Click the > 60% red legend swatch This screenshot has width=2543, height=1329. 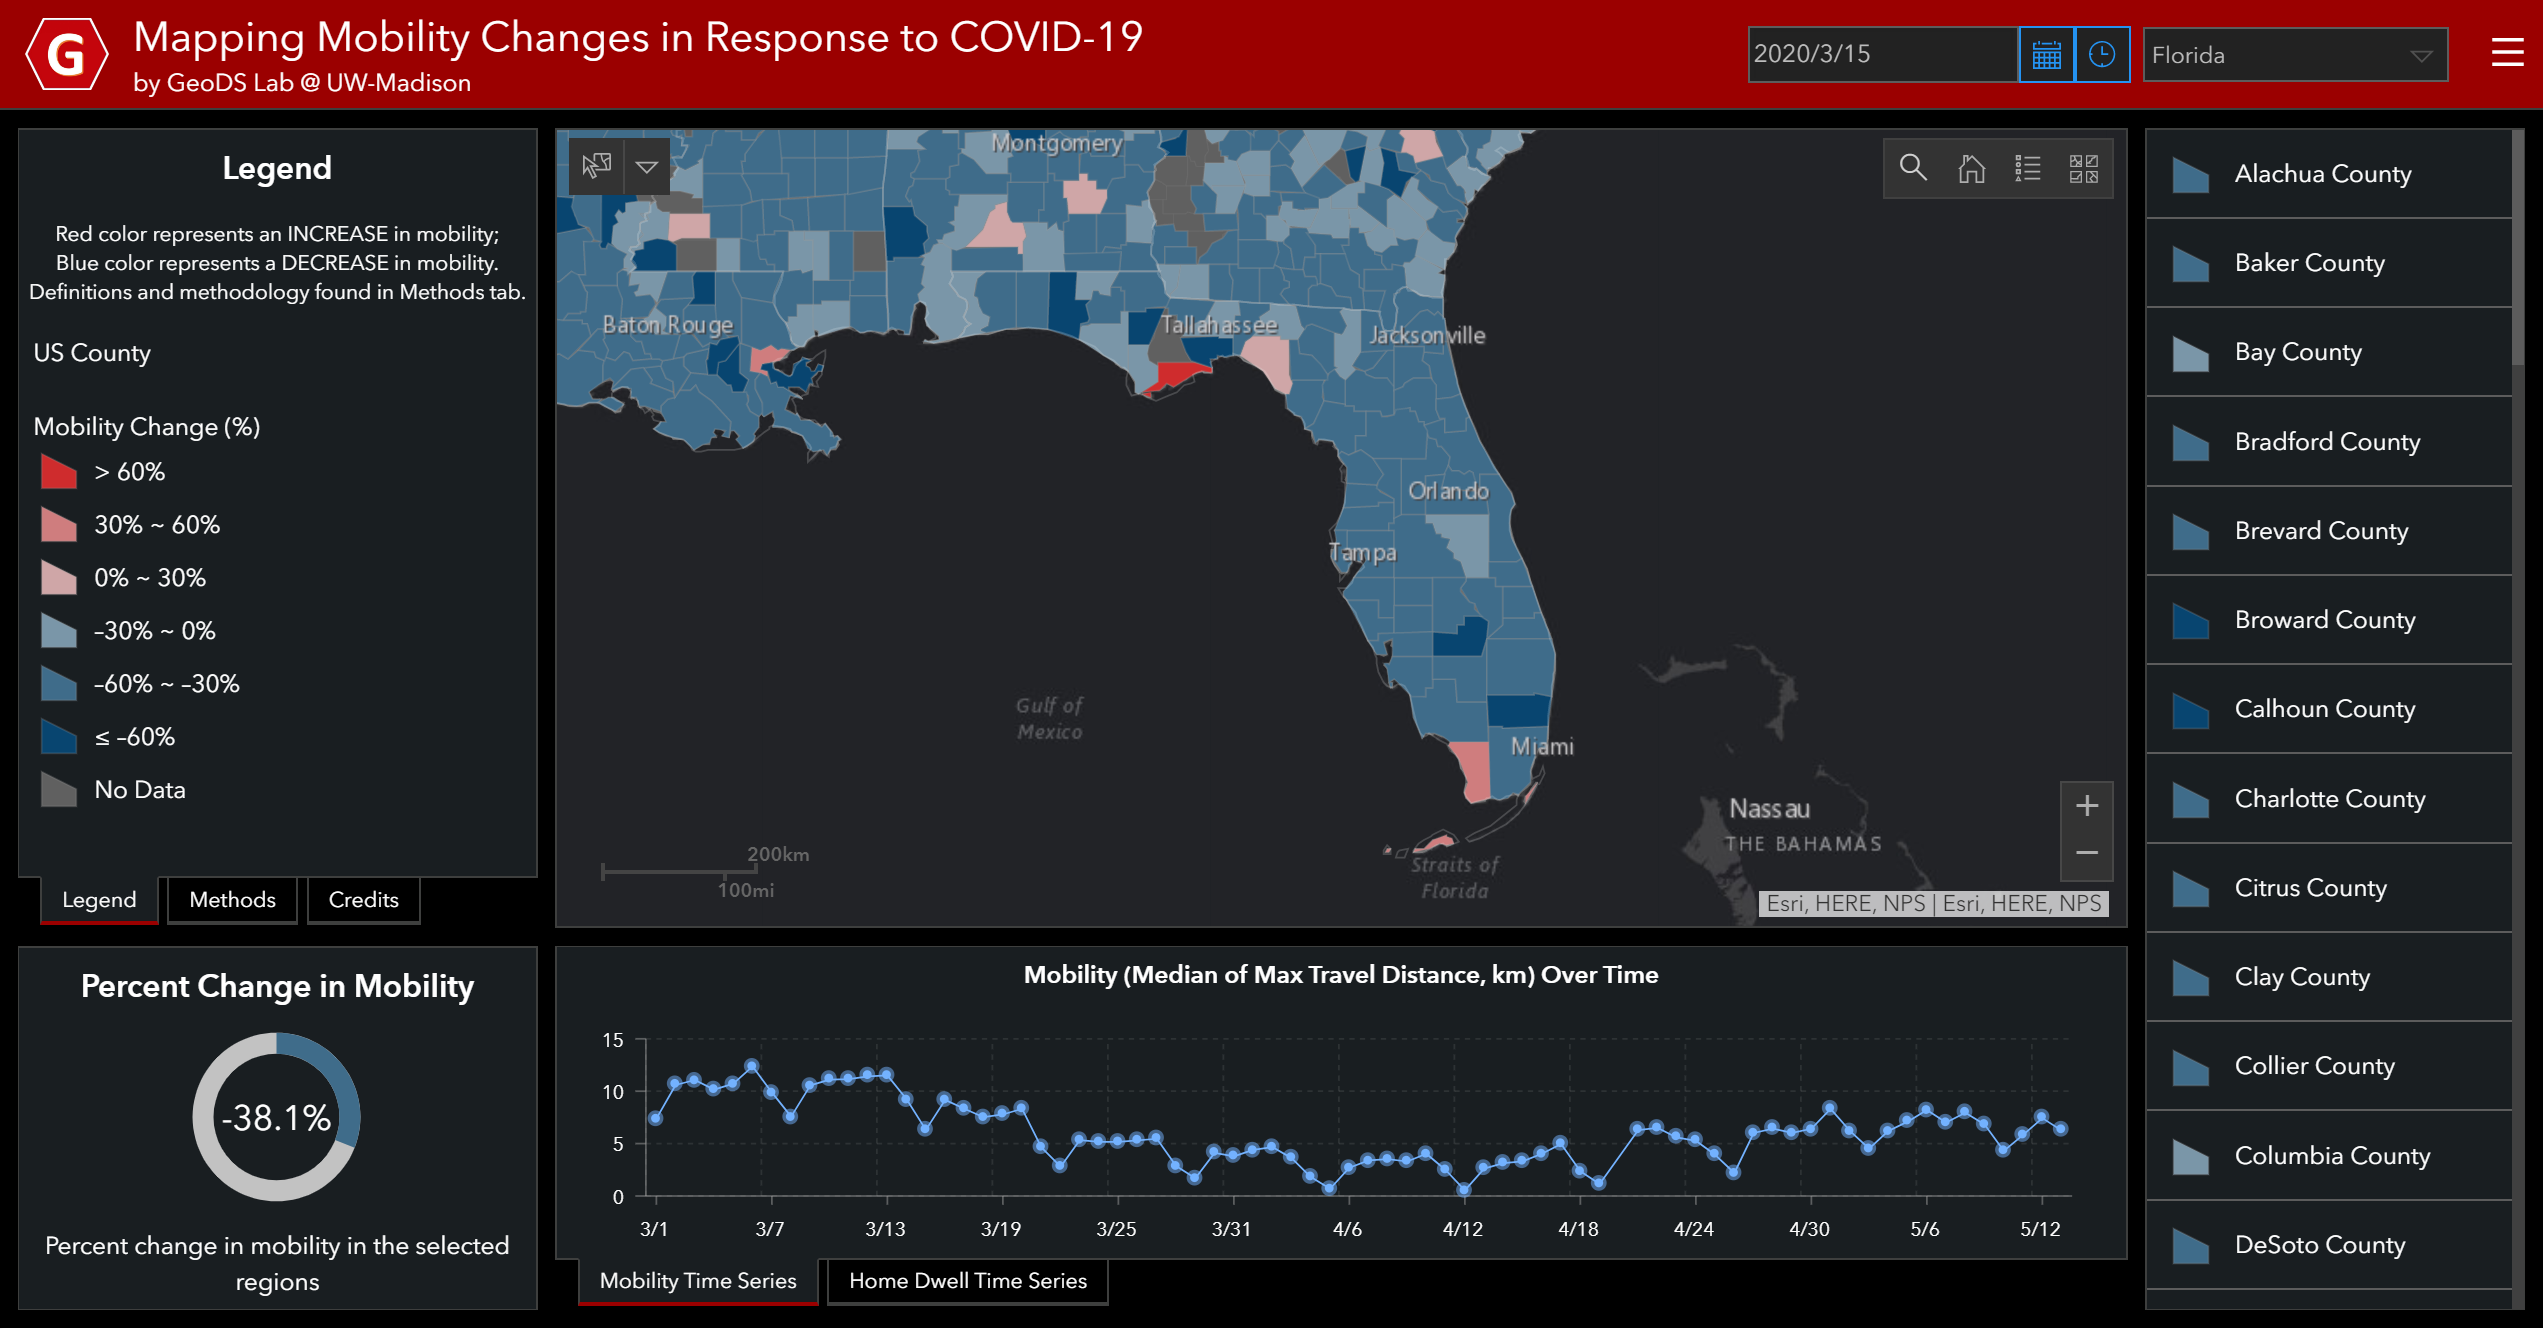59,471
